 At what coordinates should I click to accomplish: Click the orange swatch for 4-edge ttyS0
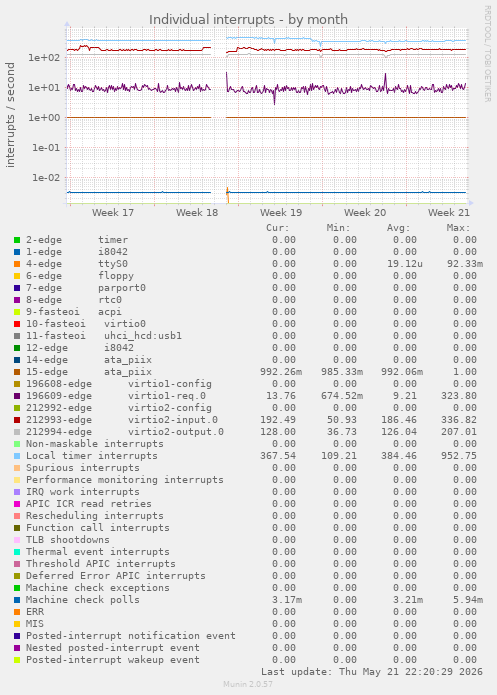click(x=17, y=264)
